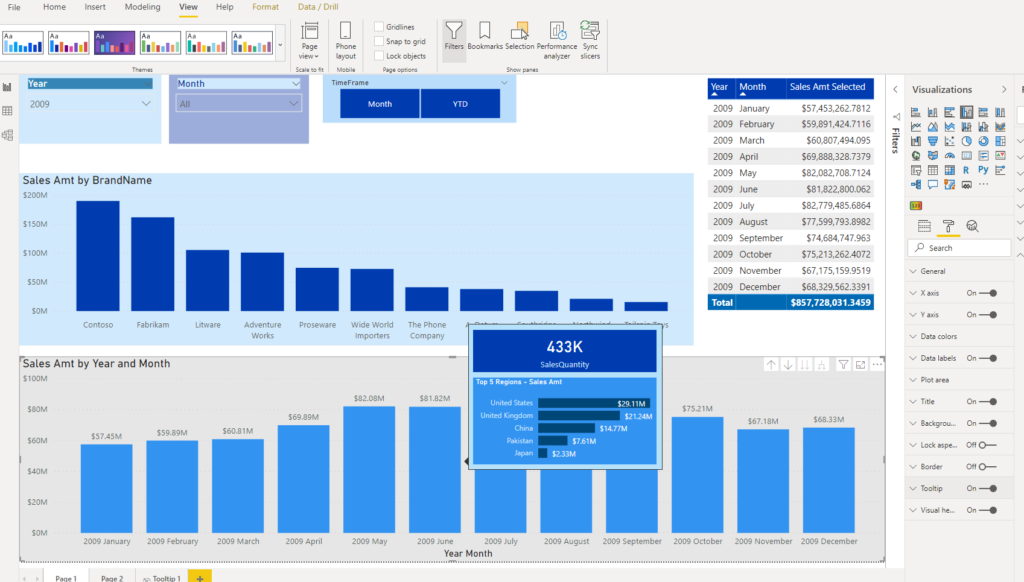Viewport: 1024px width, 582px height.
Task: Switch to the Page 2 tab
Action: (x=112, y=578)
